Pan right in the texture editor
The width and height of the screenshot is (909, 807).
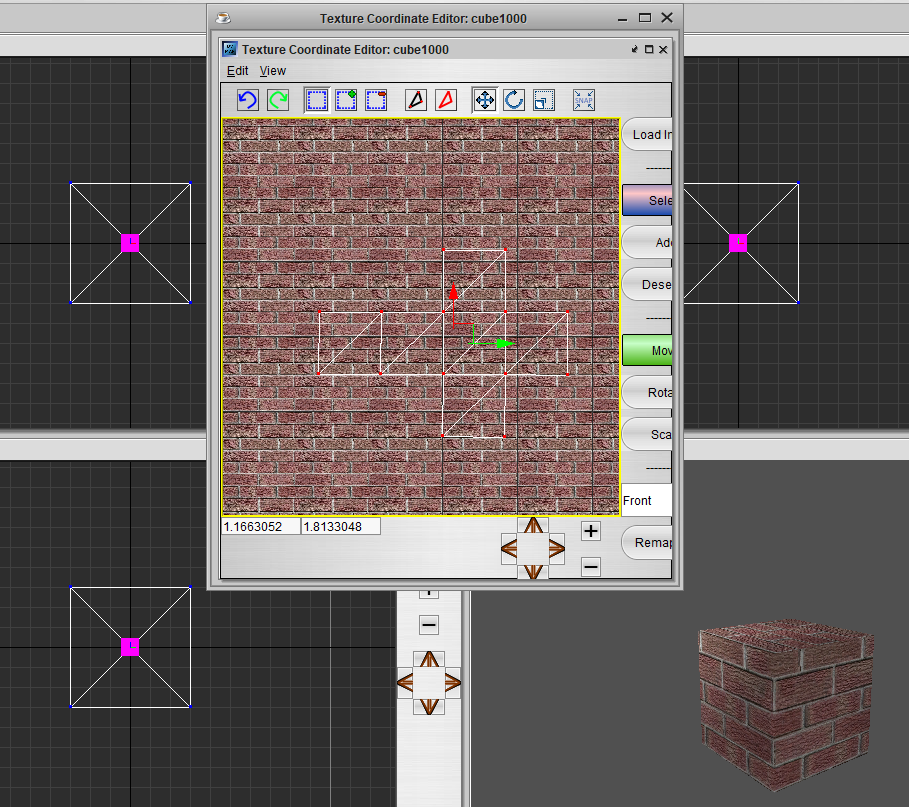(557, 548)
